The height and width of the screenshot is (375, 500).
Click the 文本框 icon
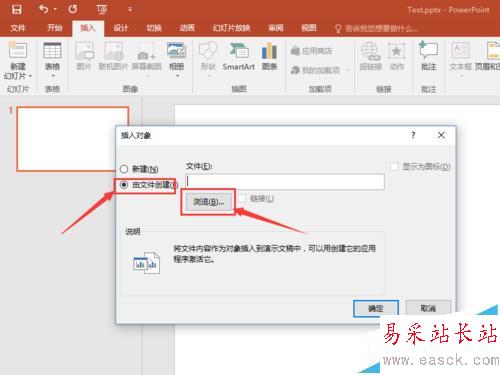click(461, 51)
